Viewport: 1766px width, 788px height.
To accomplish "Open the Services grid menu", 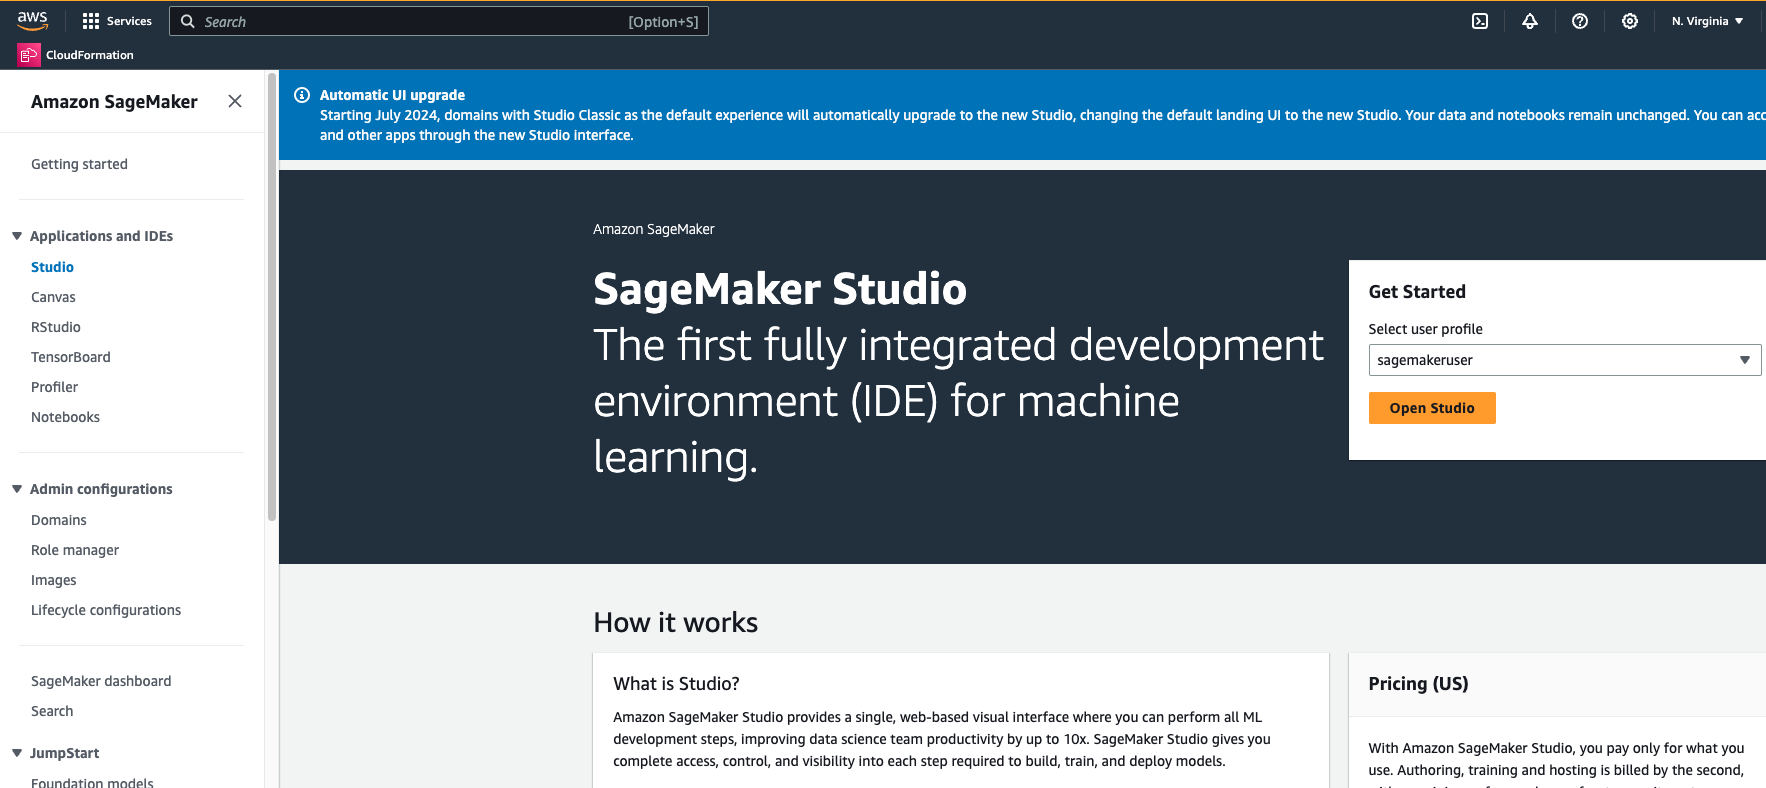I will (x=117, y=21).
